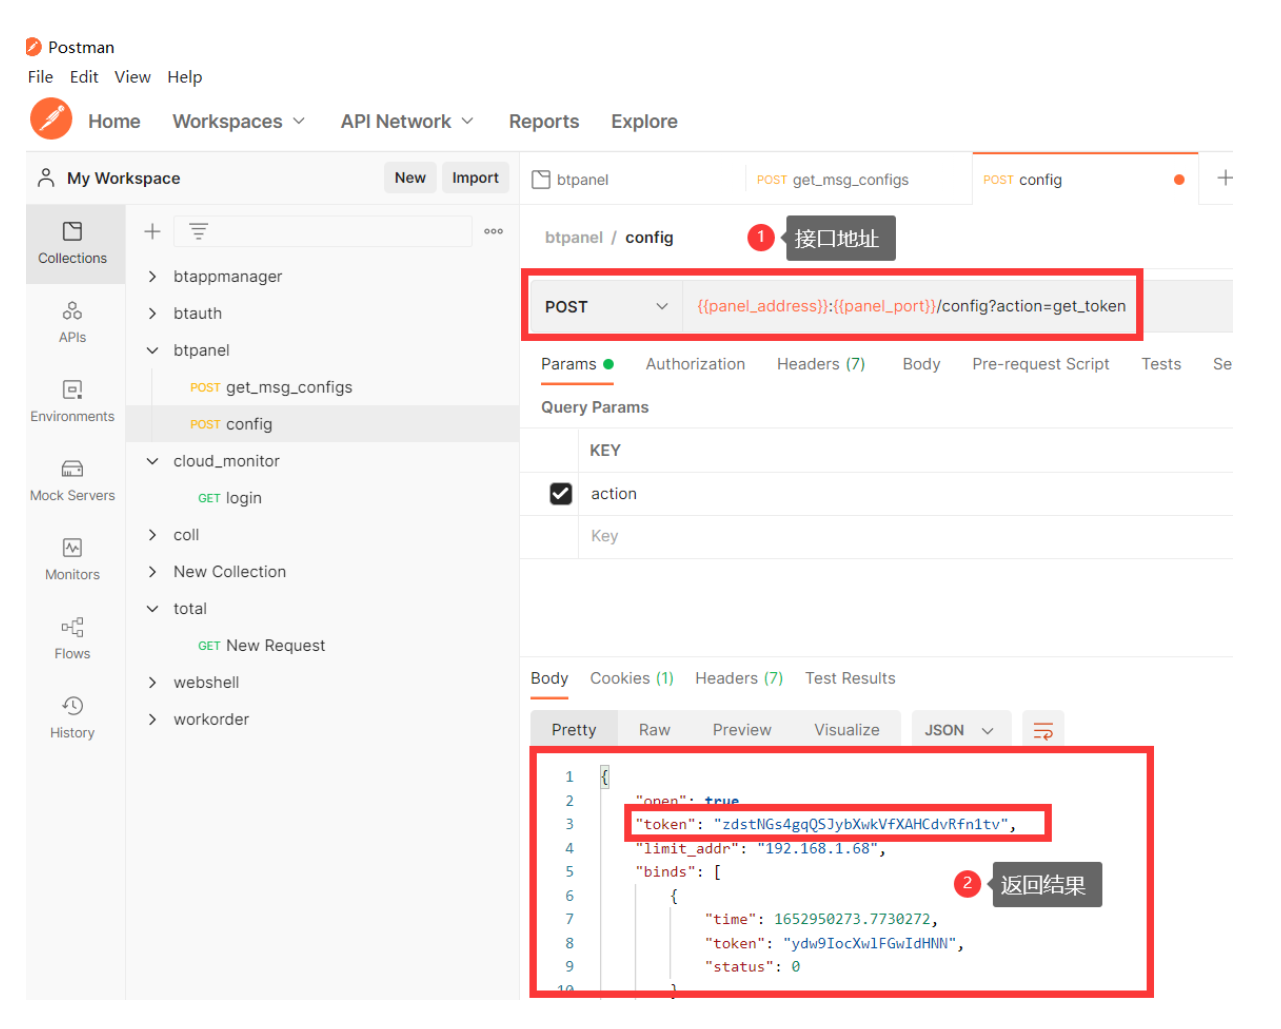The image size is (1281, 1029).
Task: Toggle the wrap lines icon in the response
Action: click(x=1043, y=730)
